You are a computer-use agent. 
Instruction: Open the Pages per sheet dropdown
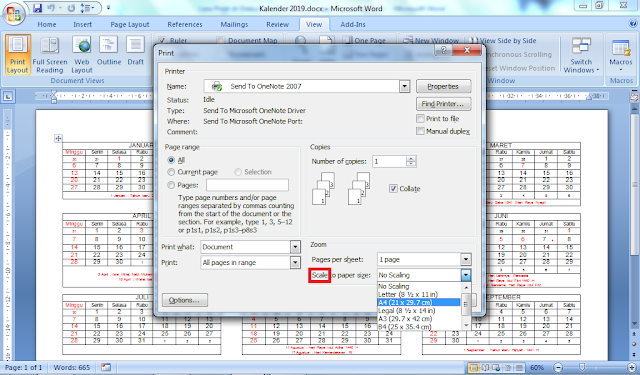tap(466, 260)
